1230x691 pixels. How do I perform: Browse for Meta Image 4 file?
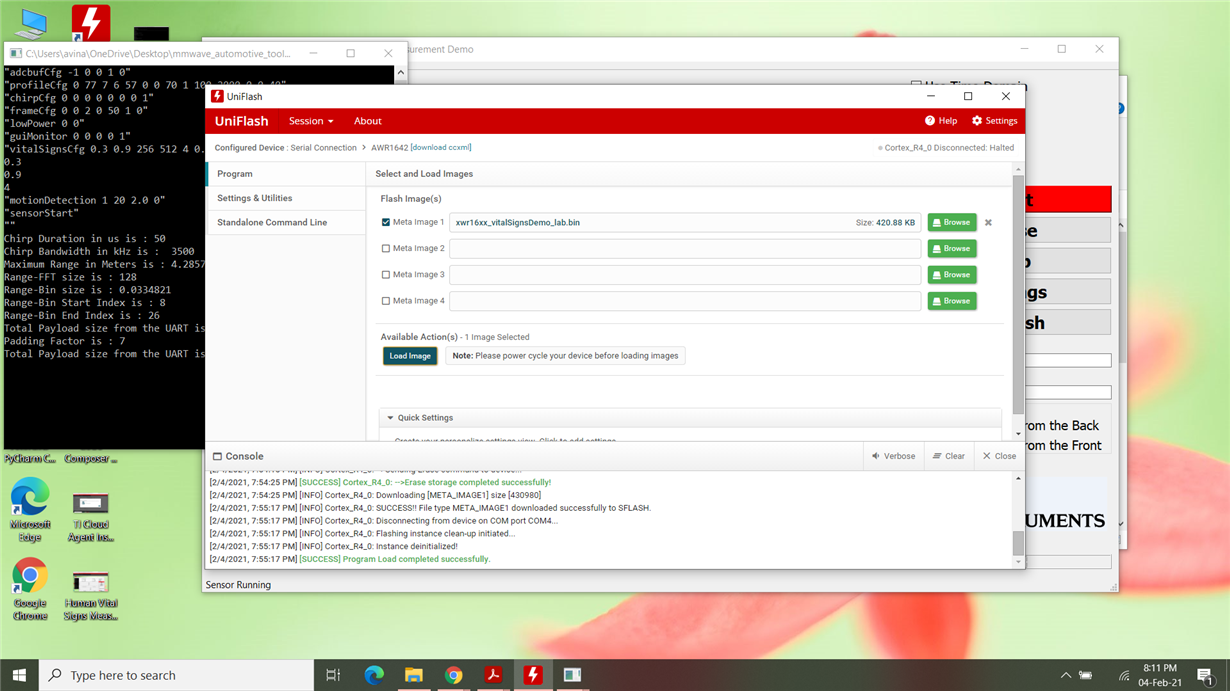[951, 301]
